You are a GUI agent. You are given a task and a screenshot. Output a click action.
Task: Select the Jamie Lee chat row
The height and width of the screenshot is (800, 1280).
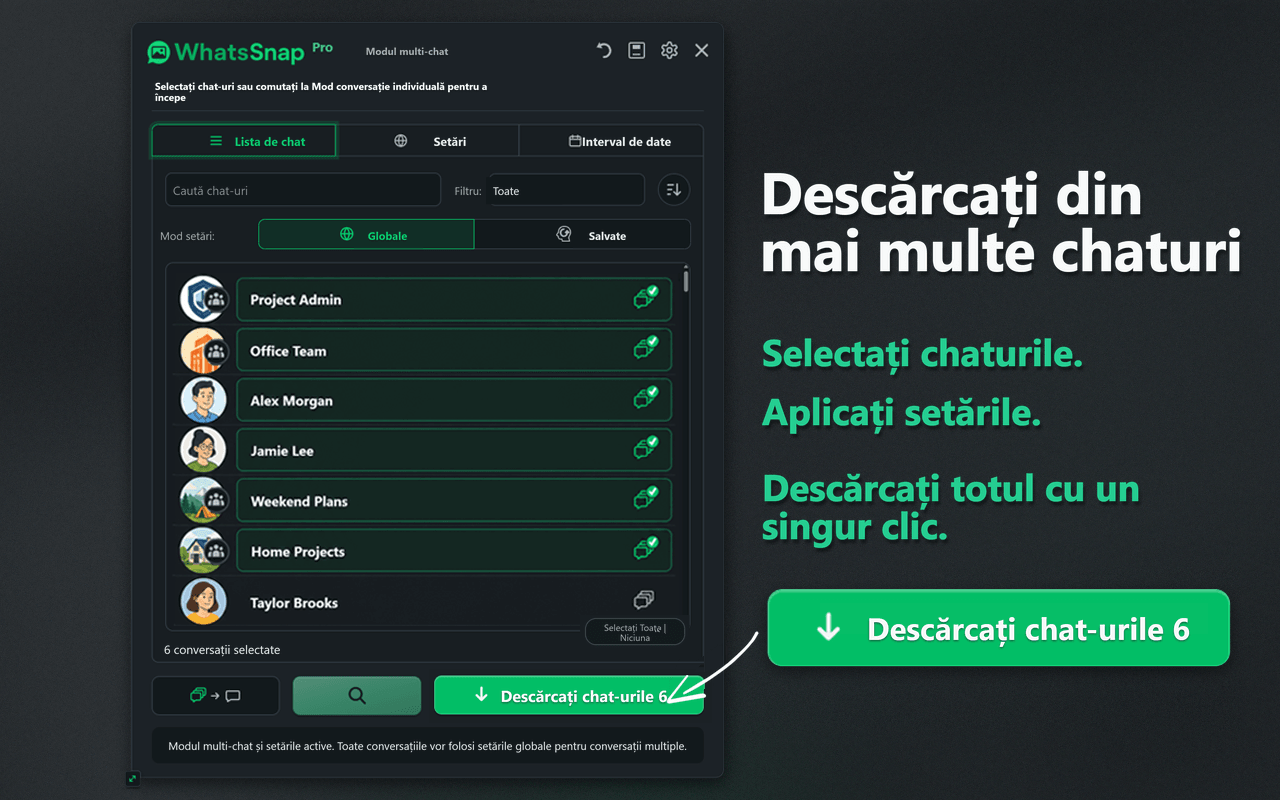454,450
